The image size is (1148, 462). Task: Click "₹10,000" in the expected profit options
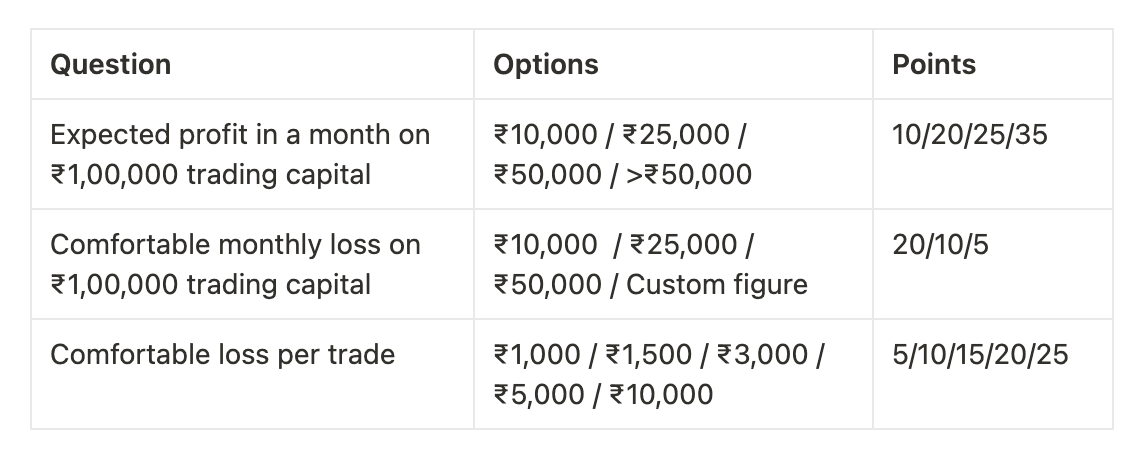click(546, 135)
